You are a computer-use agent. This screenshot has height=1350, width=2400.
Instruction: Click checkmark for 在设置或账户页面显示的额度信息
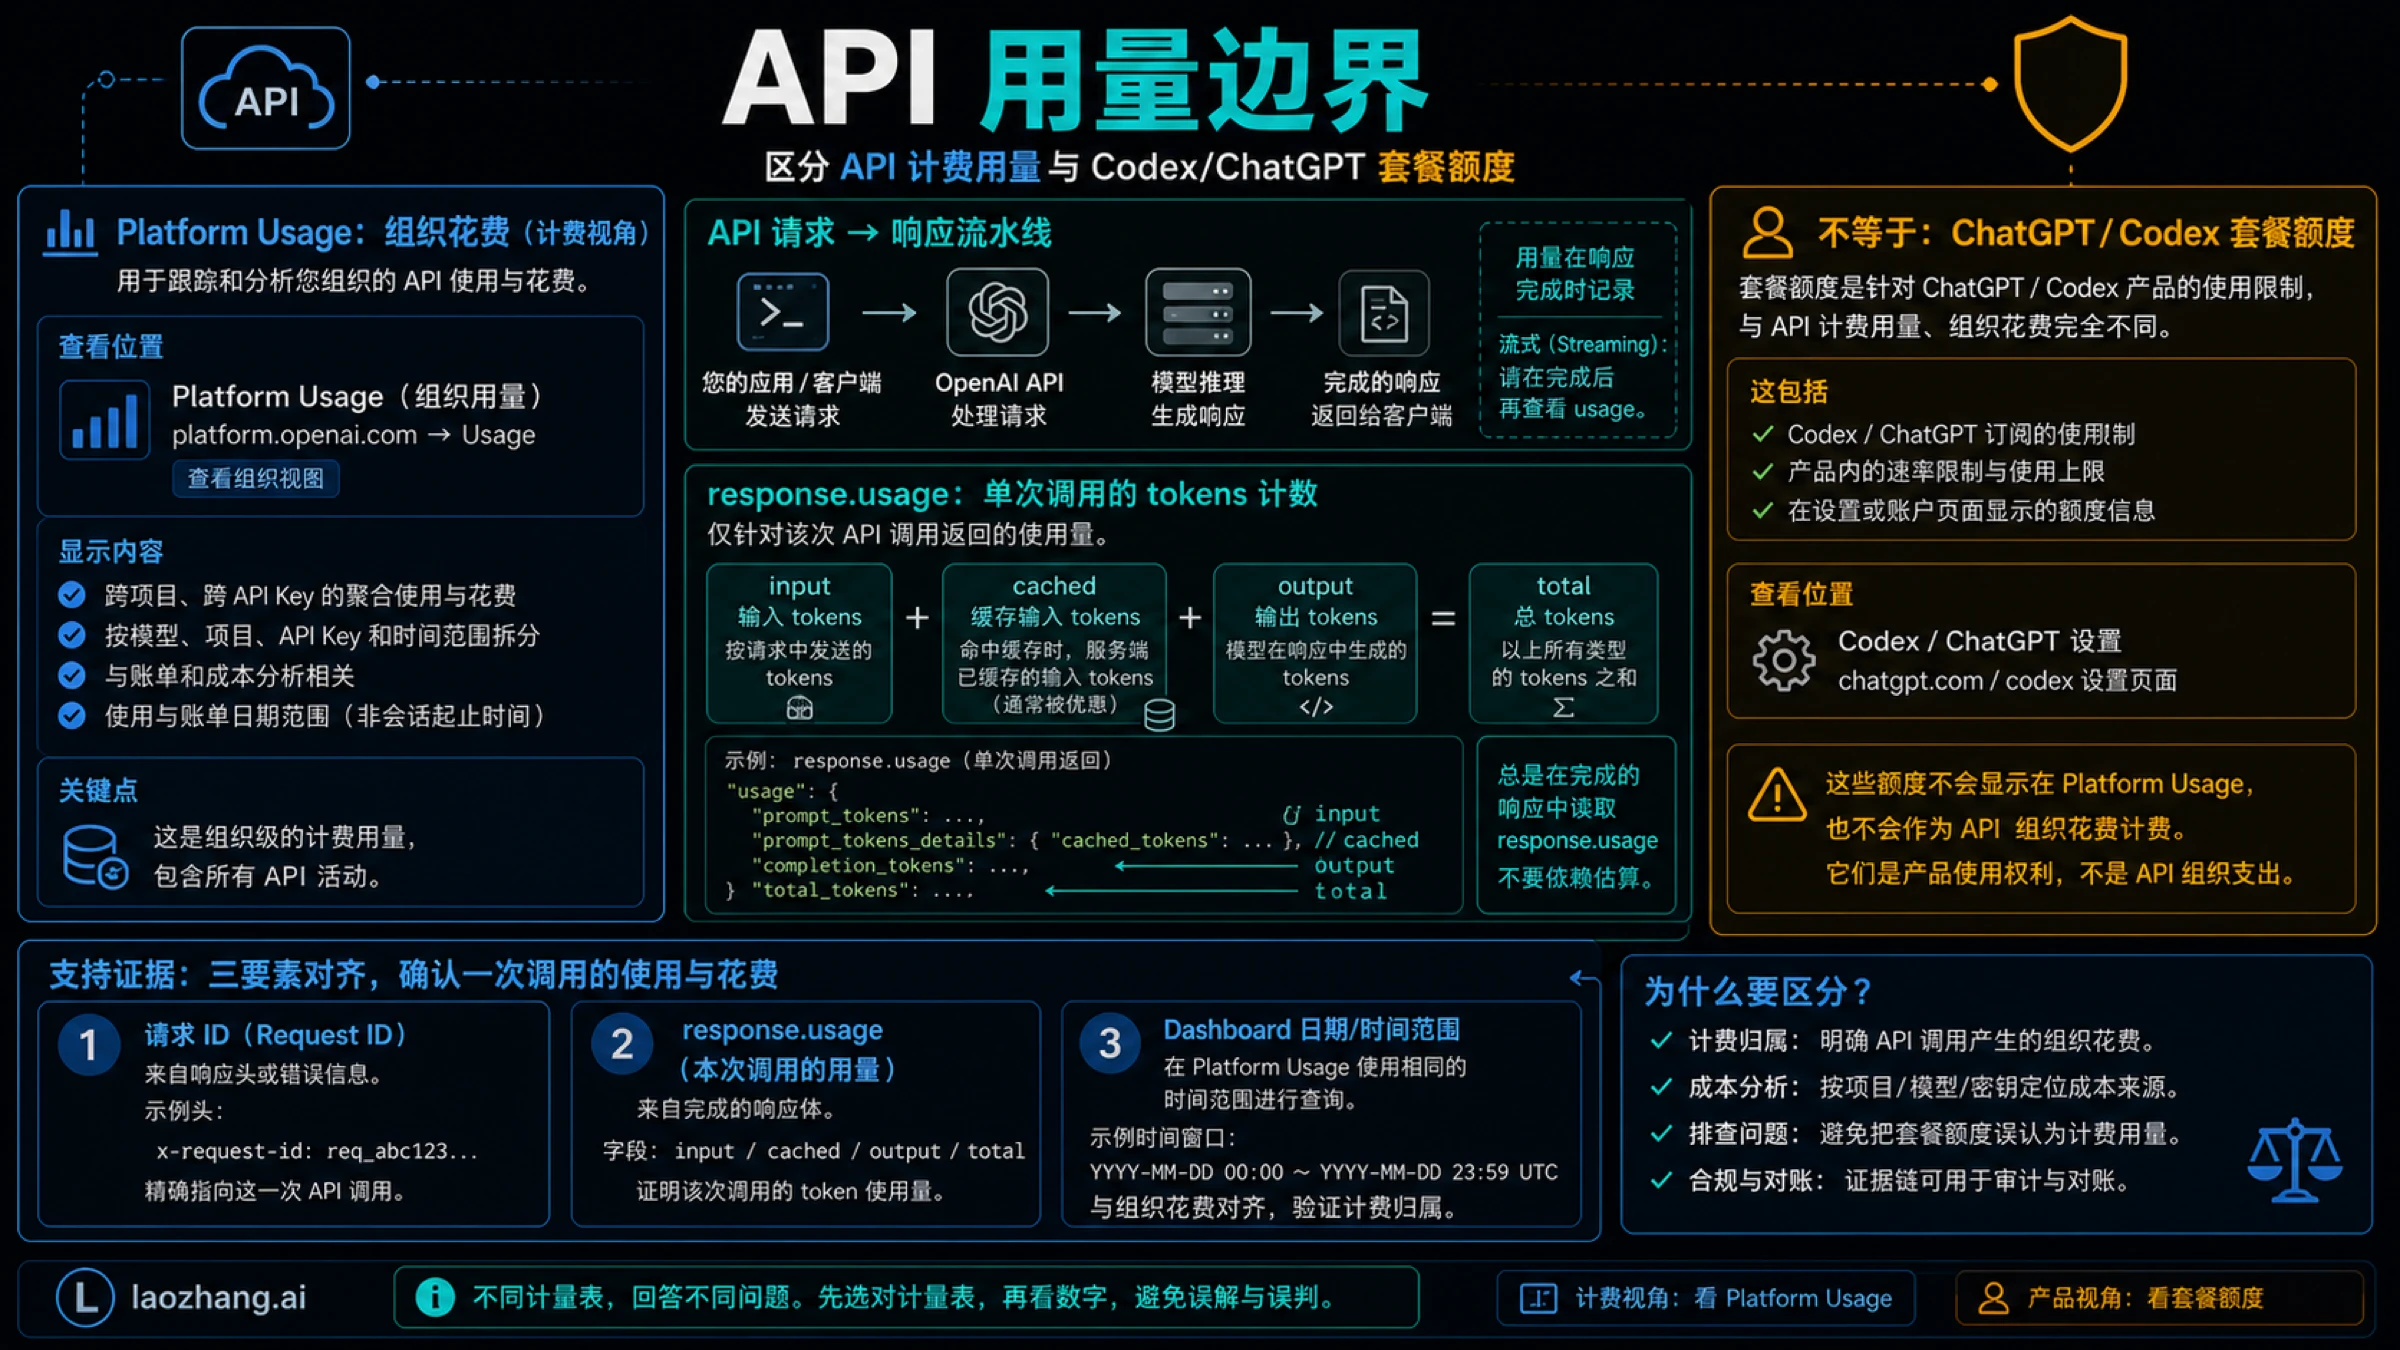pos(1763,510)
